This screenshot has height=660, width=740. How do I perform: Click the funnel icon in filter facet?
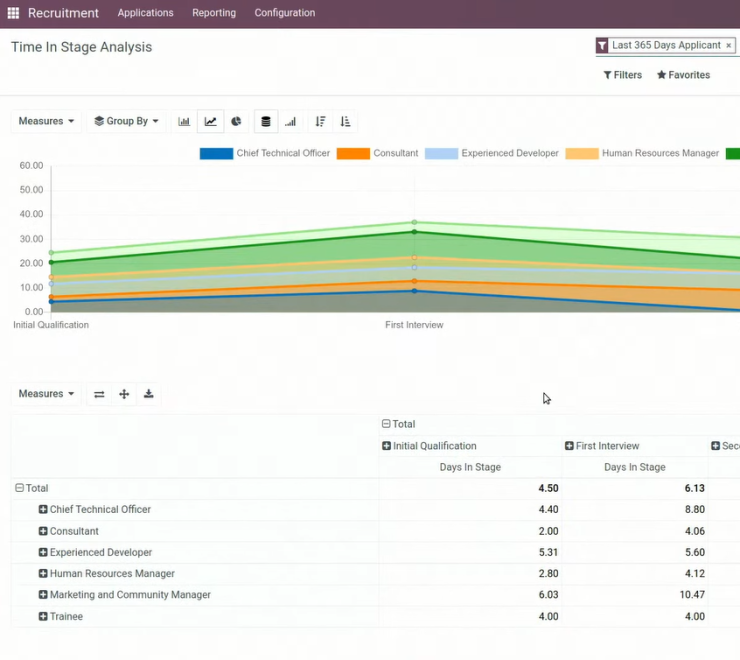click(x=602, y=45)
